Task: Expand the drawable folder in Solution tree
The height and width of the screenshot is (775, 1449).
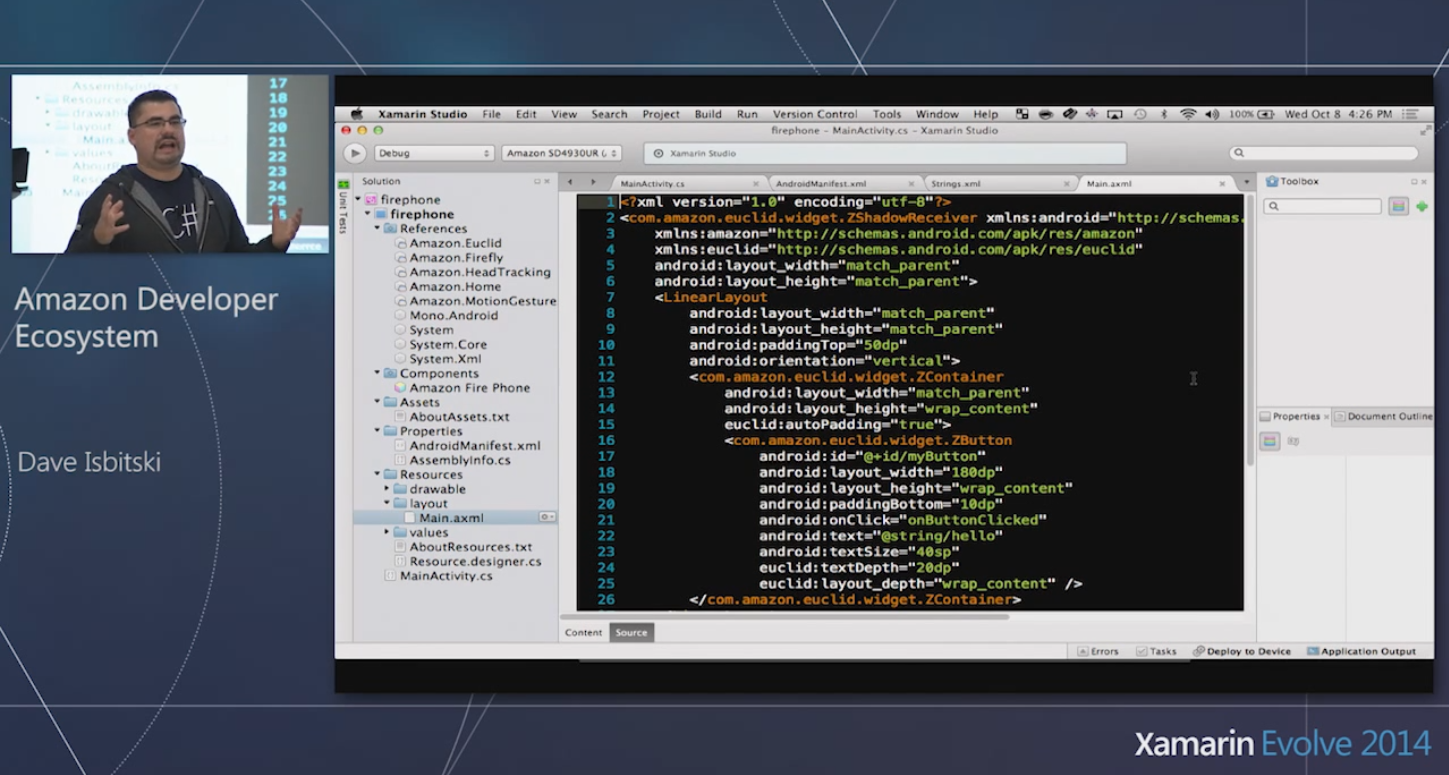Action: [388, 489]
